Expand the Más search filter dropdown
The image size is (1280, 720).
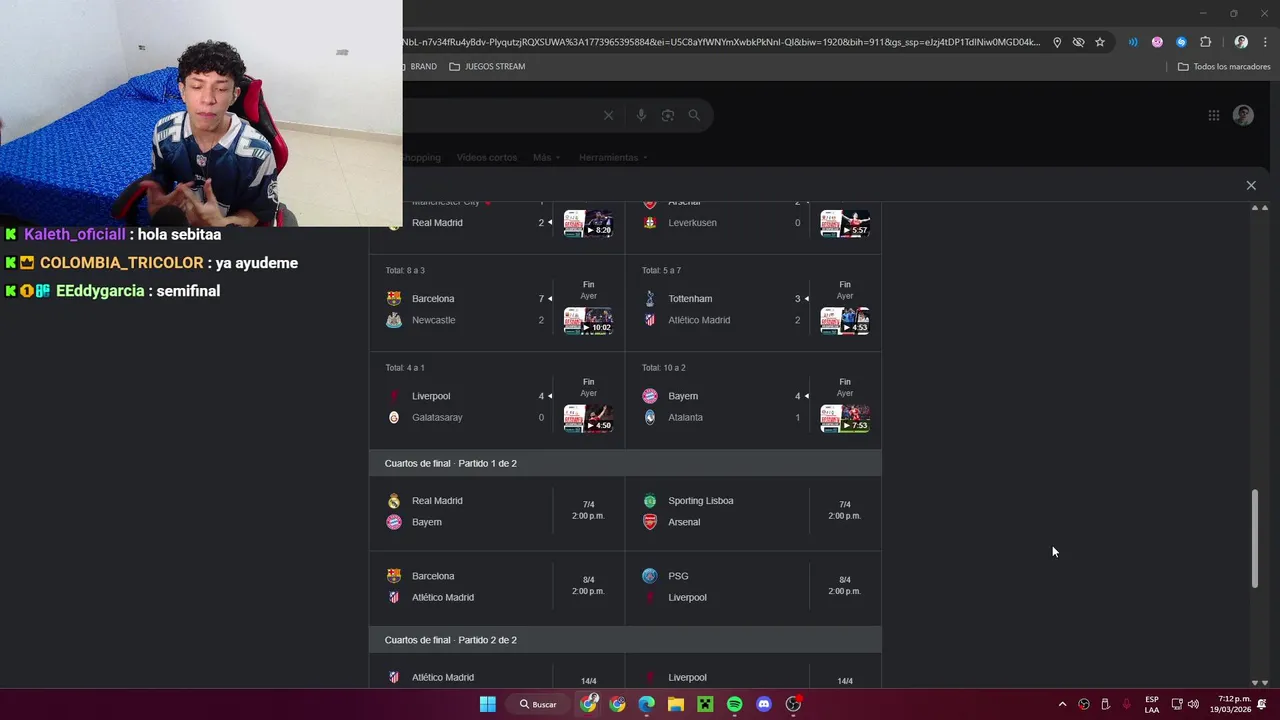pyautogui.click(x=545, y=157)
